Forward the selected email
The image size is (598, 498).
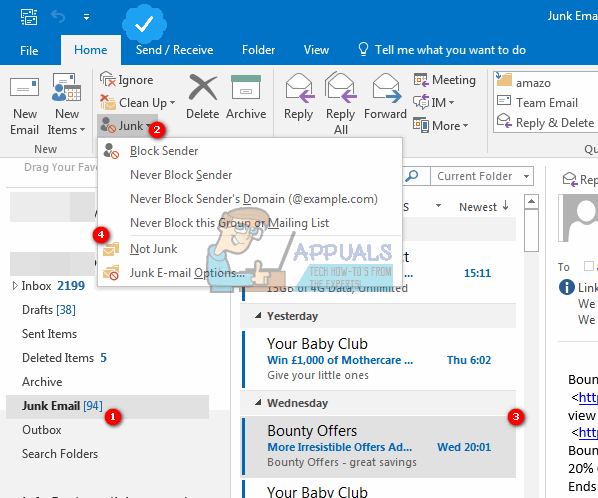tap(385, 98)
